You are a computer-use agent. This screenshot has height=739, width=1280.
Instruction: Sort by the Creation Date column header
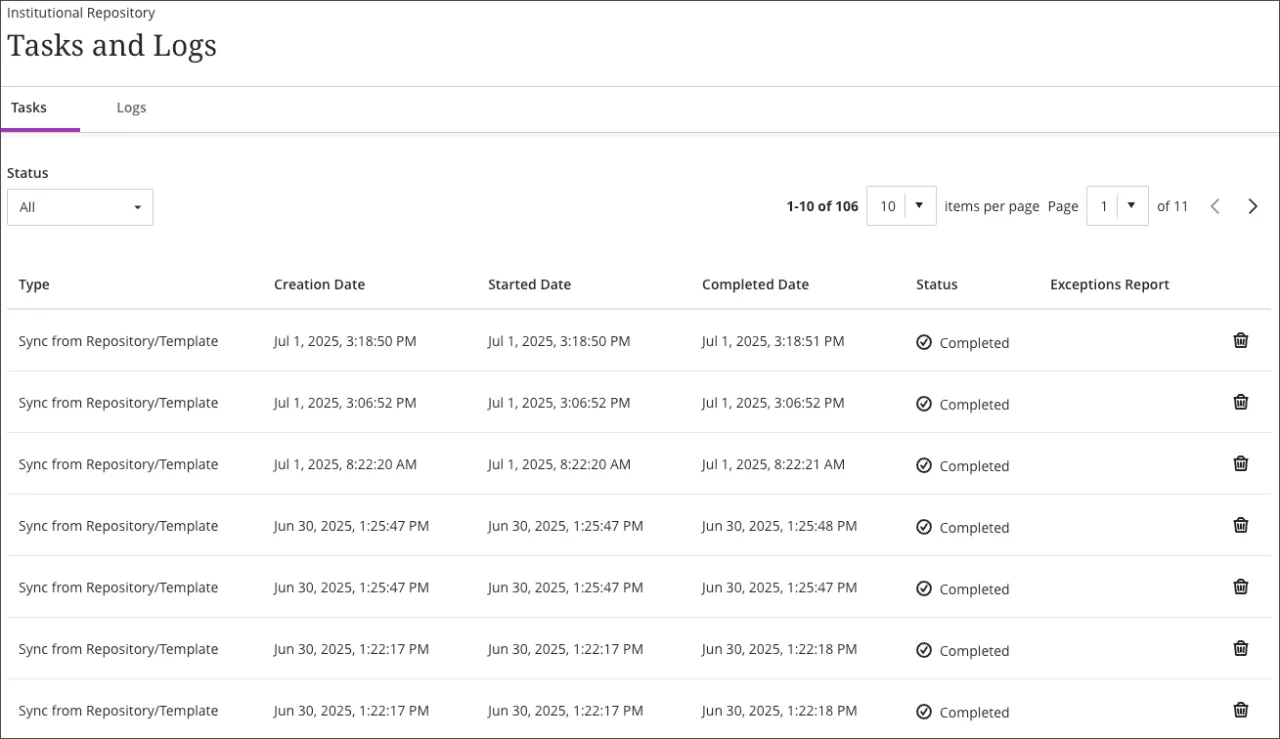coord(319,284)
